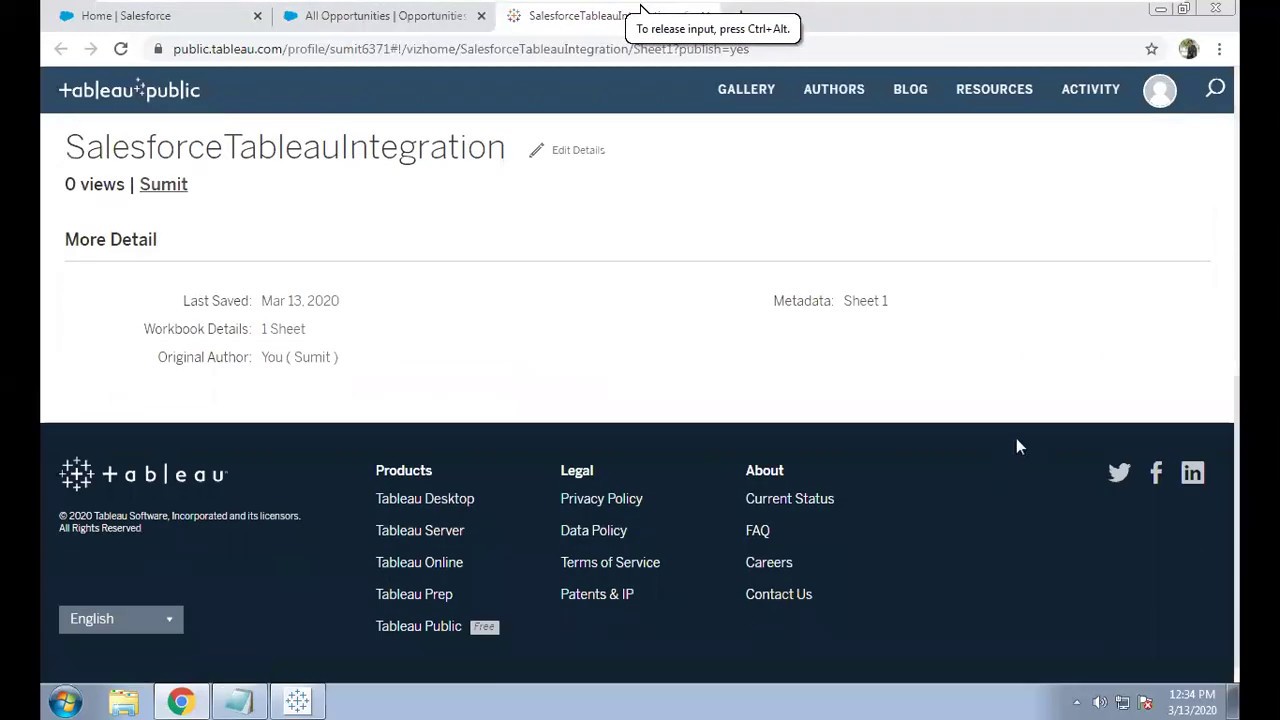Open the English language dropdown
This screenshot has width=1280, height=720.
(121, 619)
